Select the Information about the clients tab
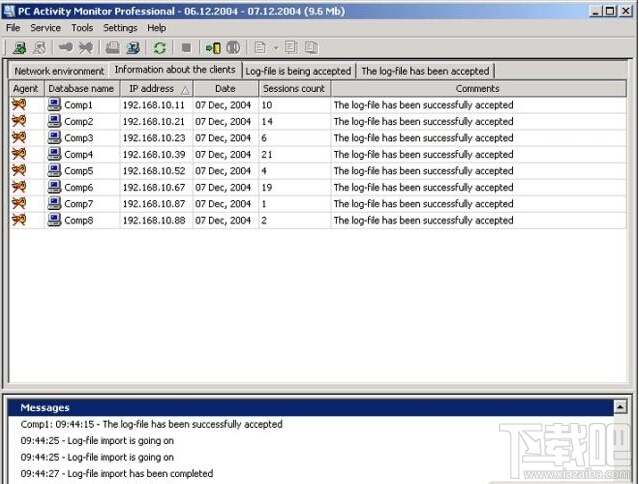 (175, 70)
